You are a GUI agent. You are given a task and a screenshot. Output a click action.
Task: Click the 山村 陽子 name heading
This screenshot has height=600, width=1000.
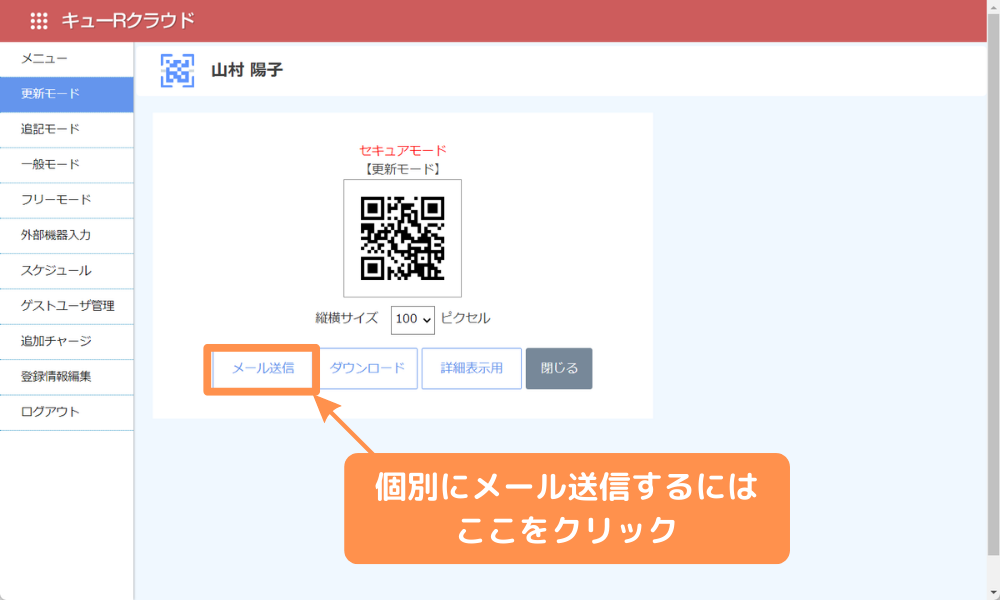[x=247, y=70]
